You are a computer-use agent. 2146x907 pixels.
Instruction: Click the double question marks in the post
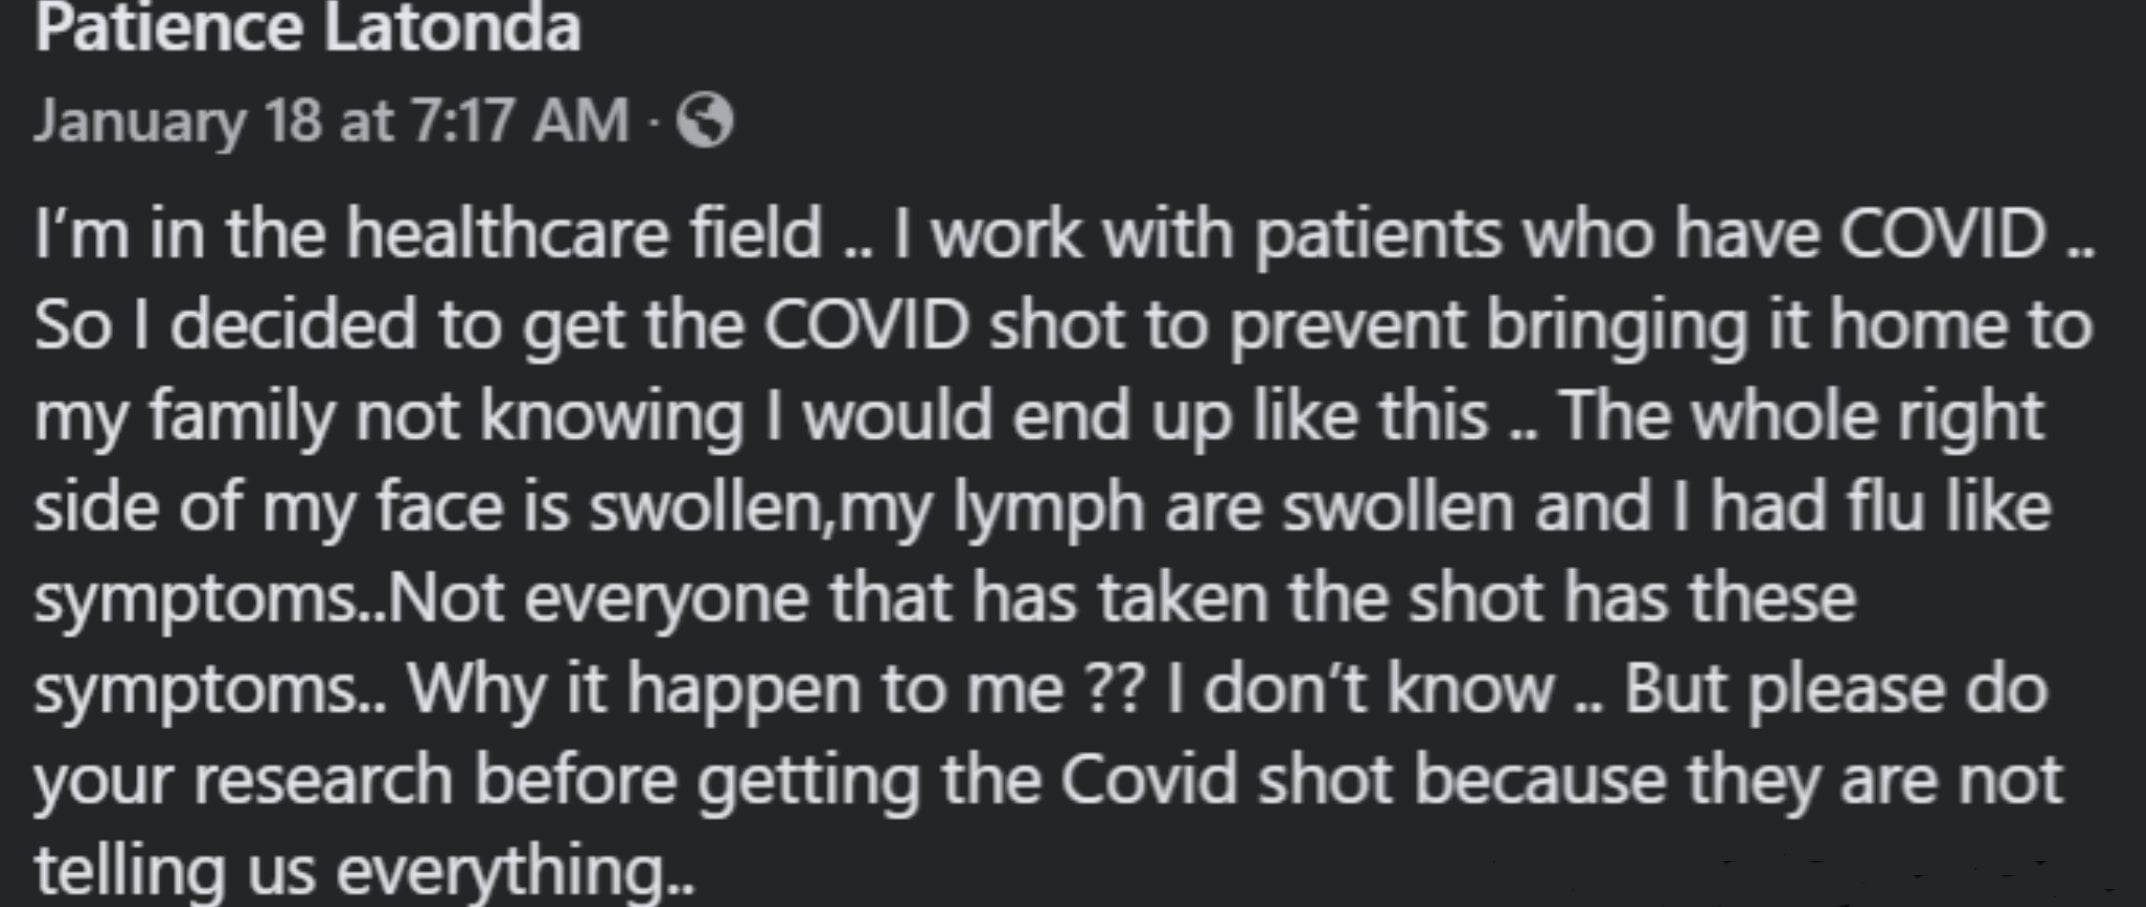[1113, 690]
